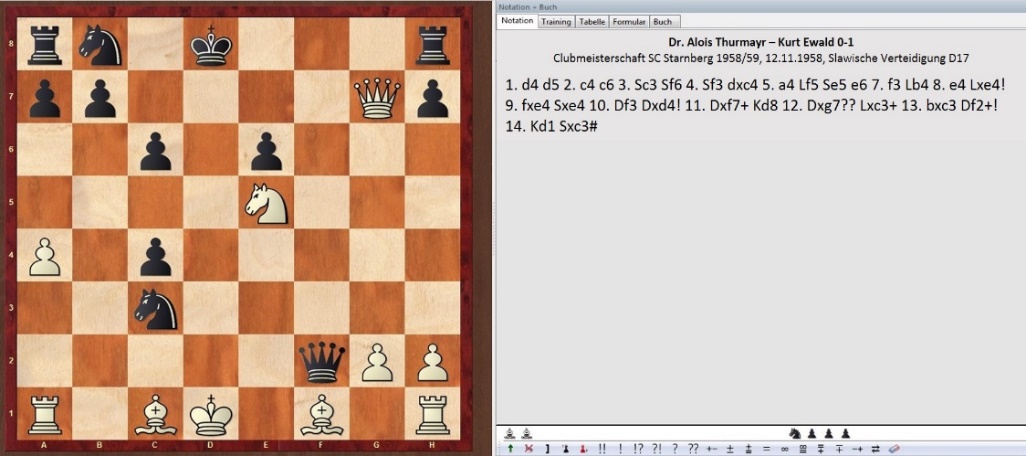Viewport: 1026px width, 456px height.
Task: Click the unclear position infinity symbol
Action: [786, 448]
